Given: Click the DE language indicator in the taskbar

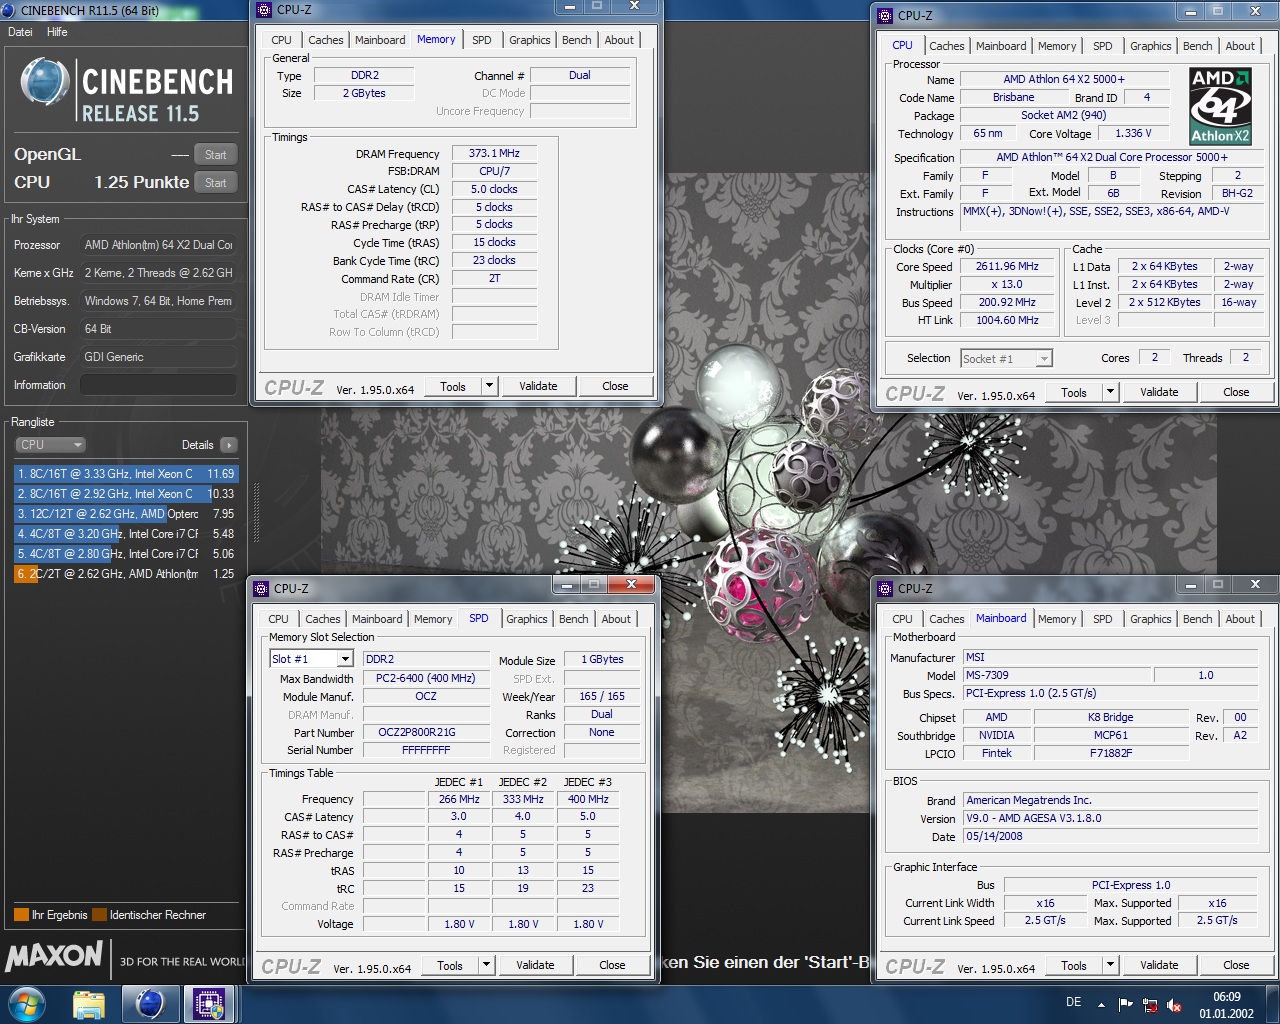Looking at the screenshot, I should click(1073, 1002).
